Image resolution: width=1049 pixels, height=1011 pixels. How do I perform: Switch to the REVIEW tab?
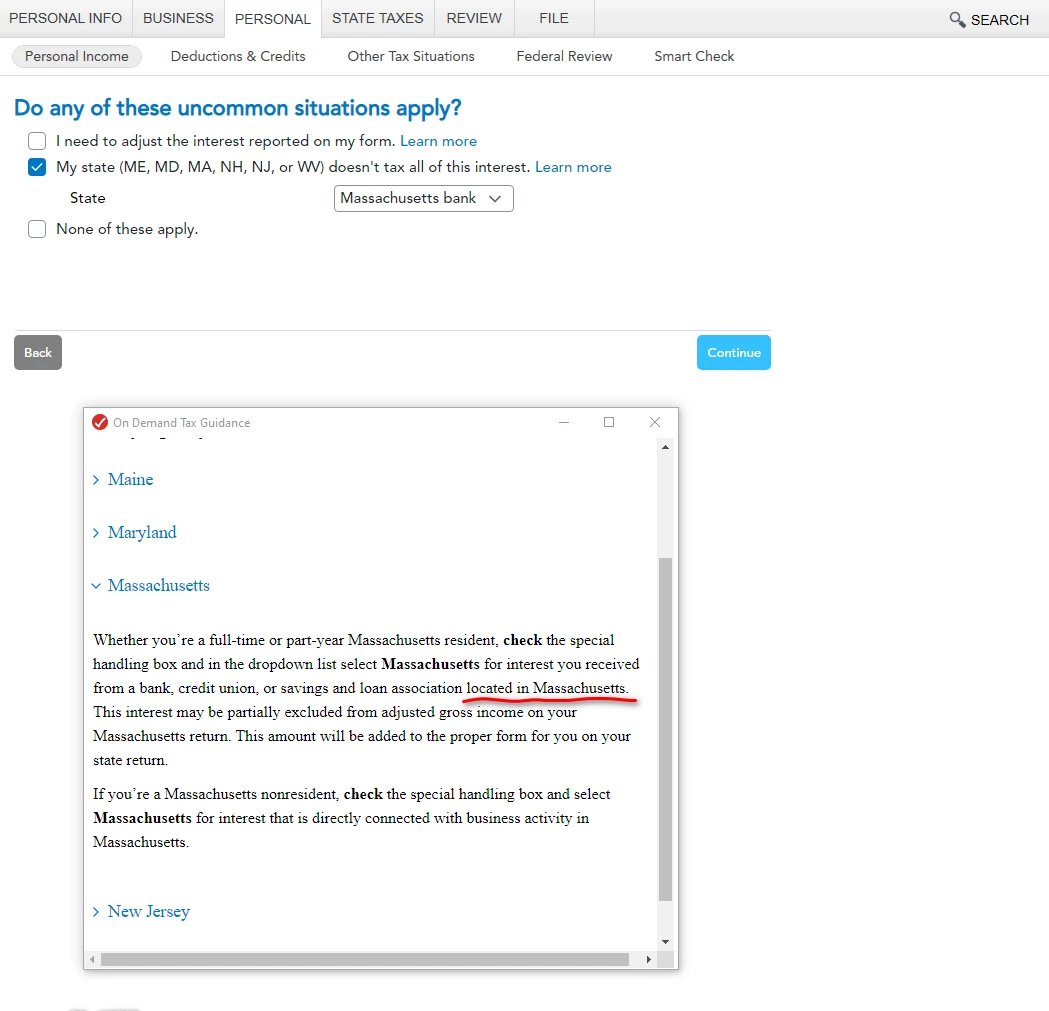point(474,18)
